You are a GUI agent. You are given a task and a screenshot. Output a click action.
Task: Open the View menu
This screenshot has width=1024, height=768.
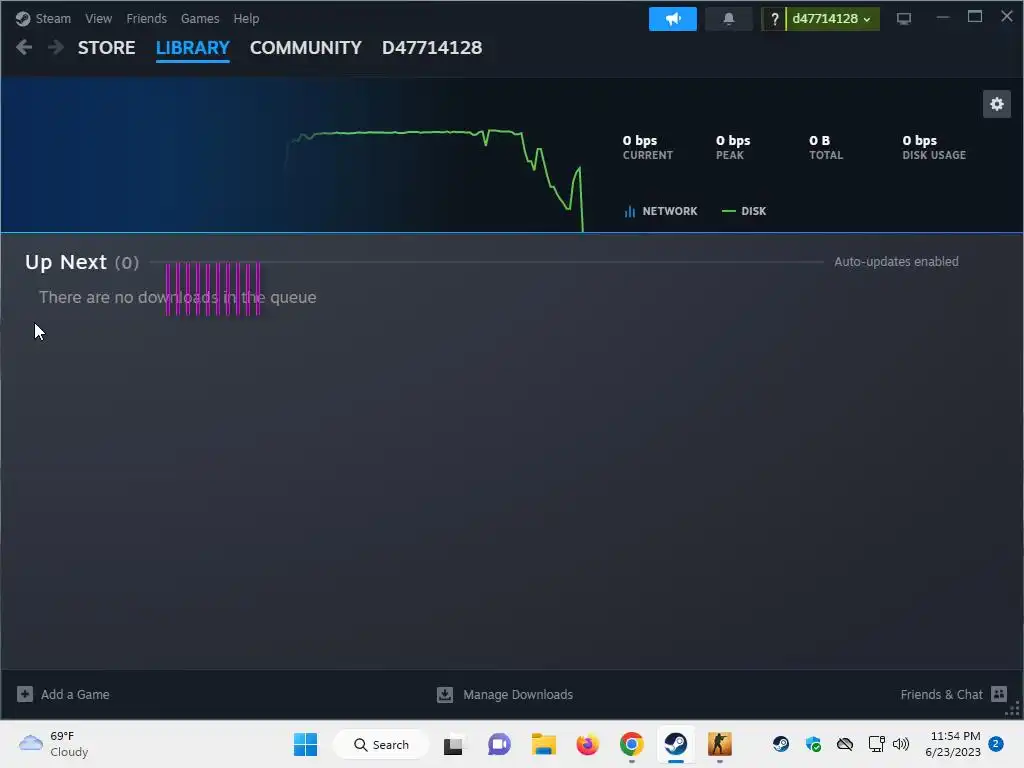99,18
